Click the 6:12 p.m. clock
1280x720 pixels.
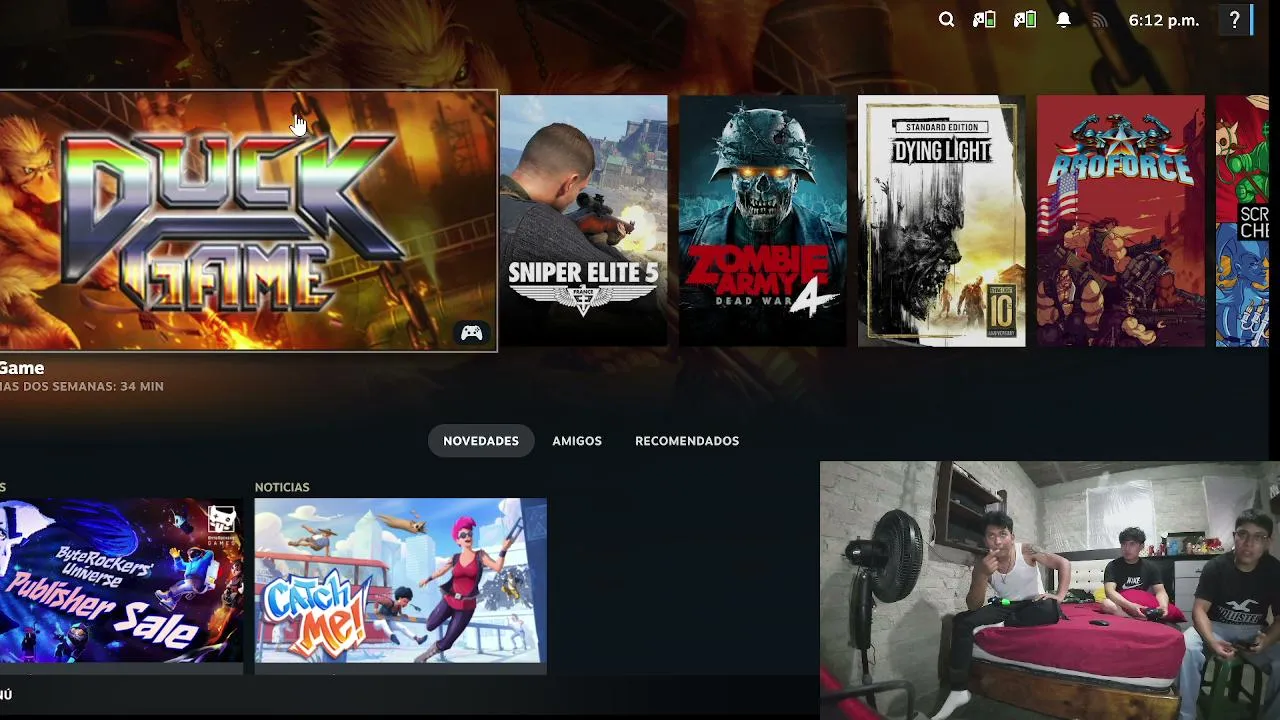[1164, 20]
